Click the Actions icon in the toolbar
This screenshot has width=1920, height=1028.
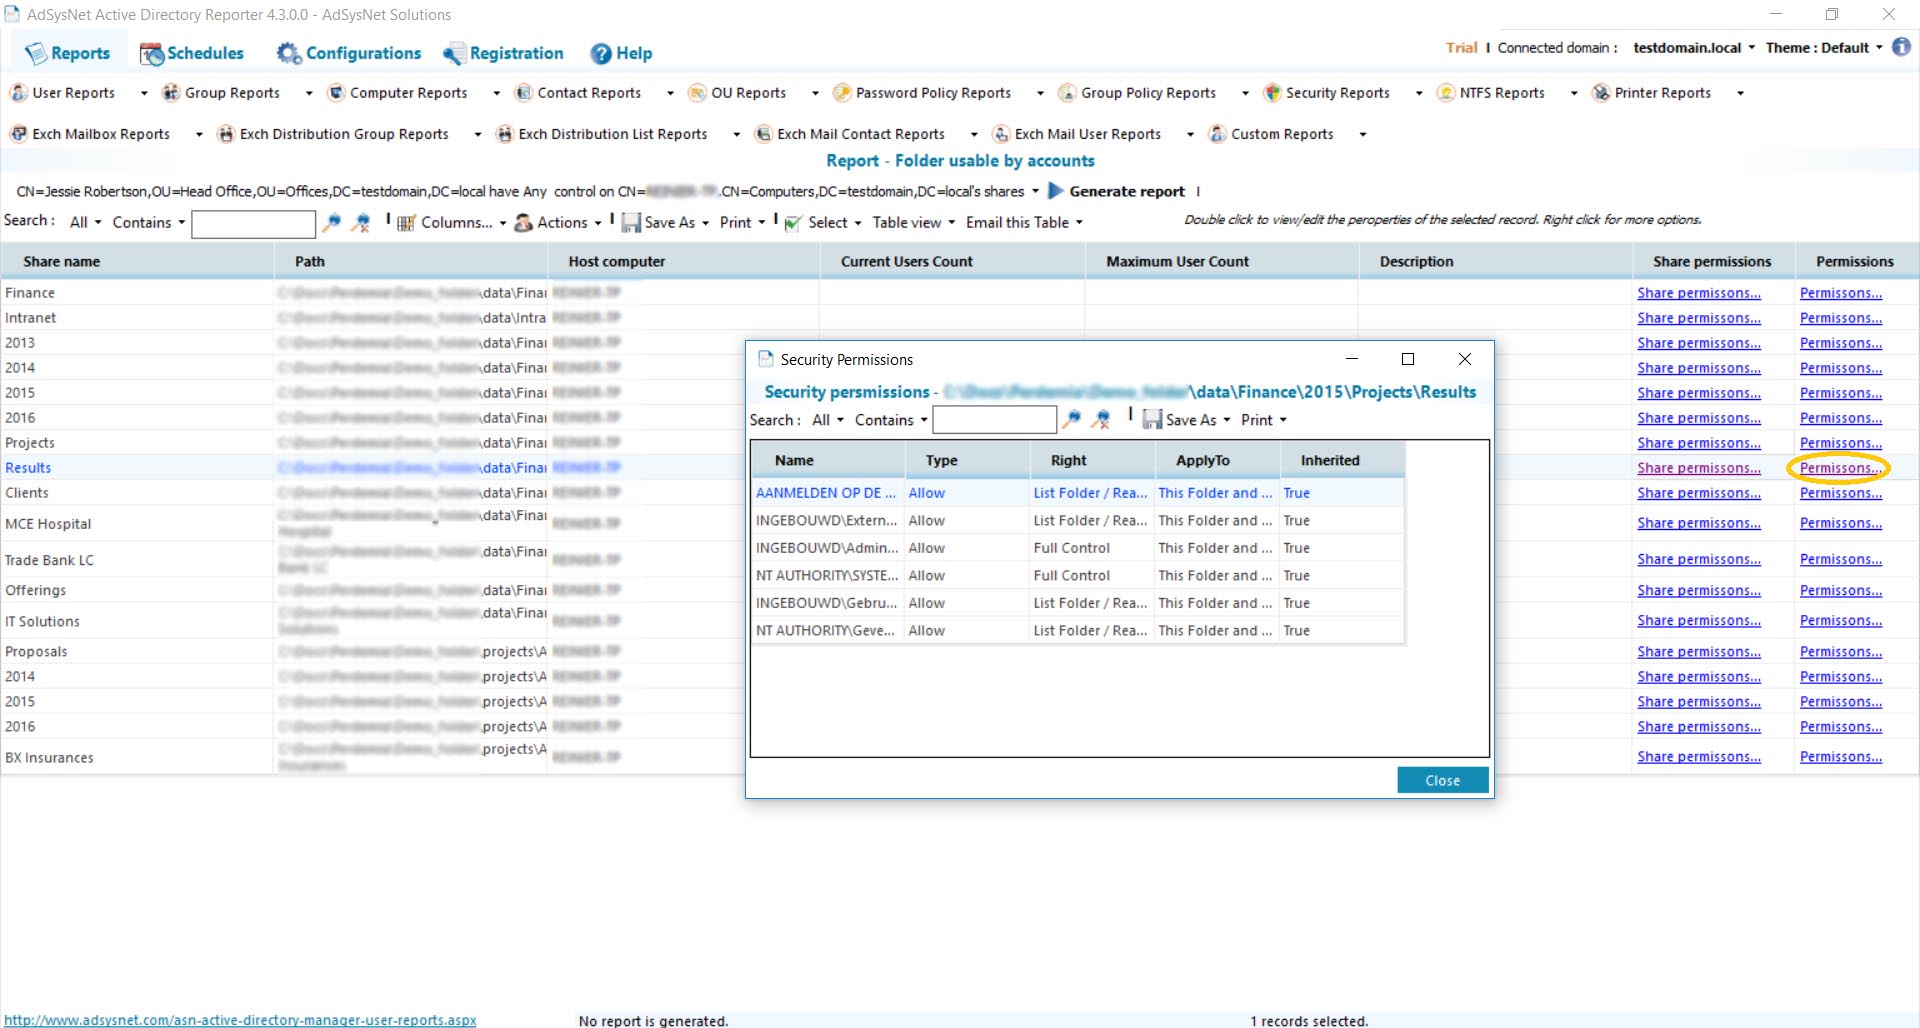[523, 223]
